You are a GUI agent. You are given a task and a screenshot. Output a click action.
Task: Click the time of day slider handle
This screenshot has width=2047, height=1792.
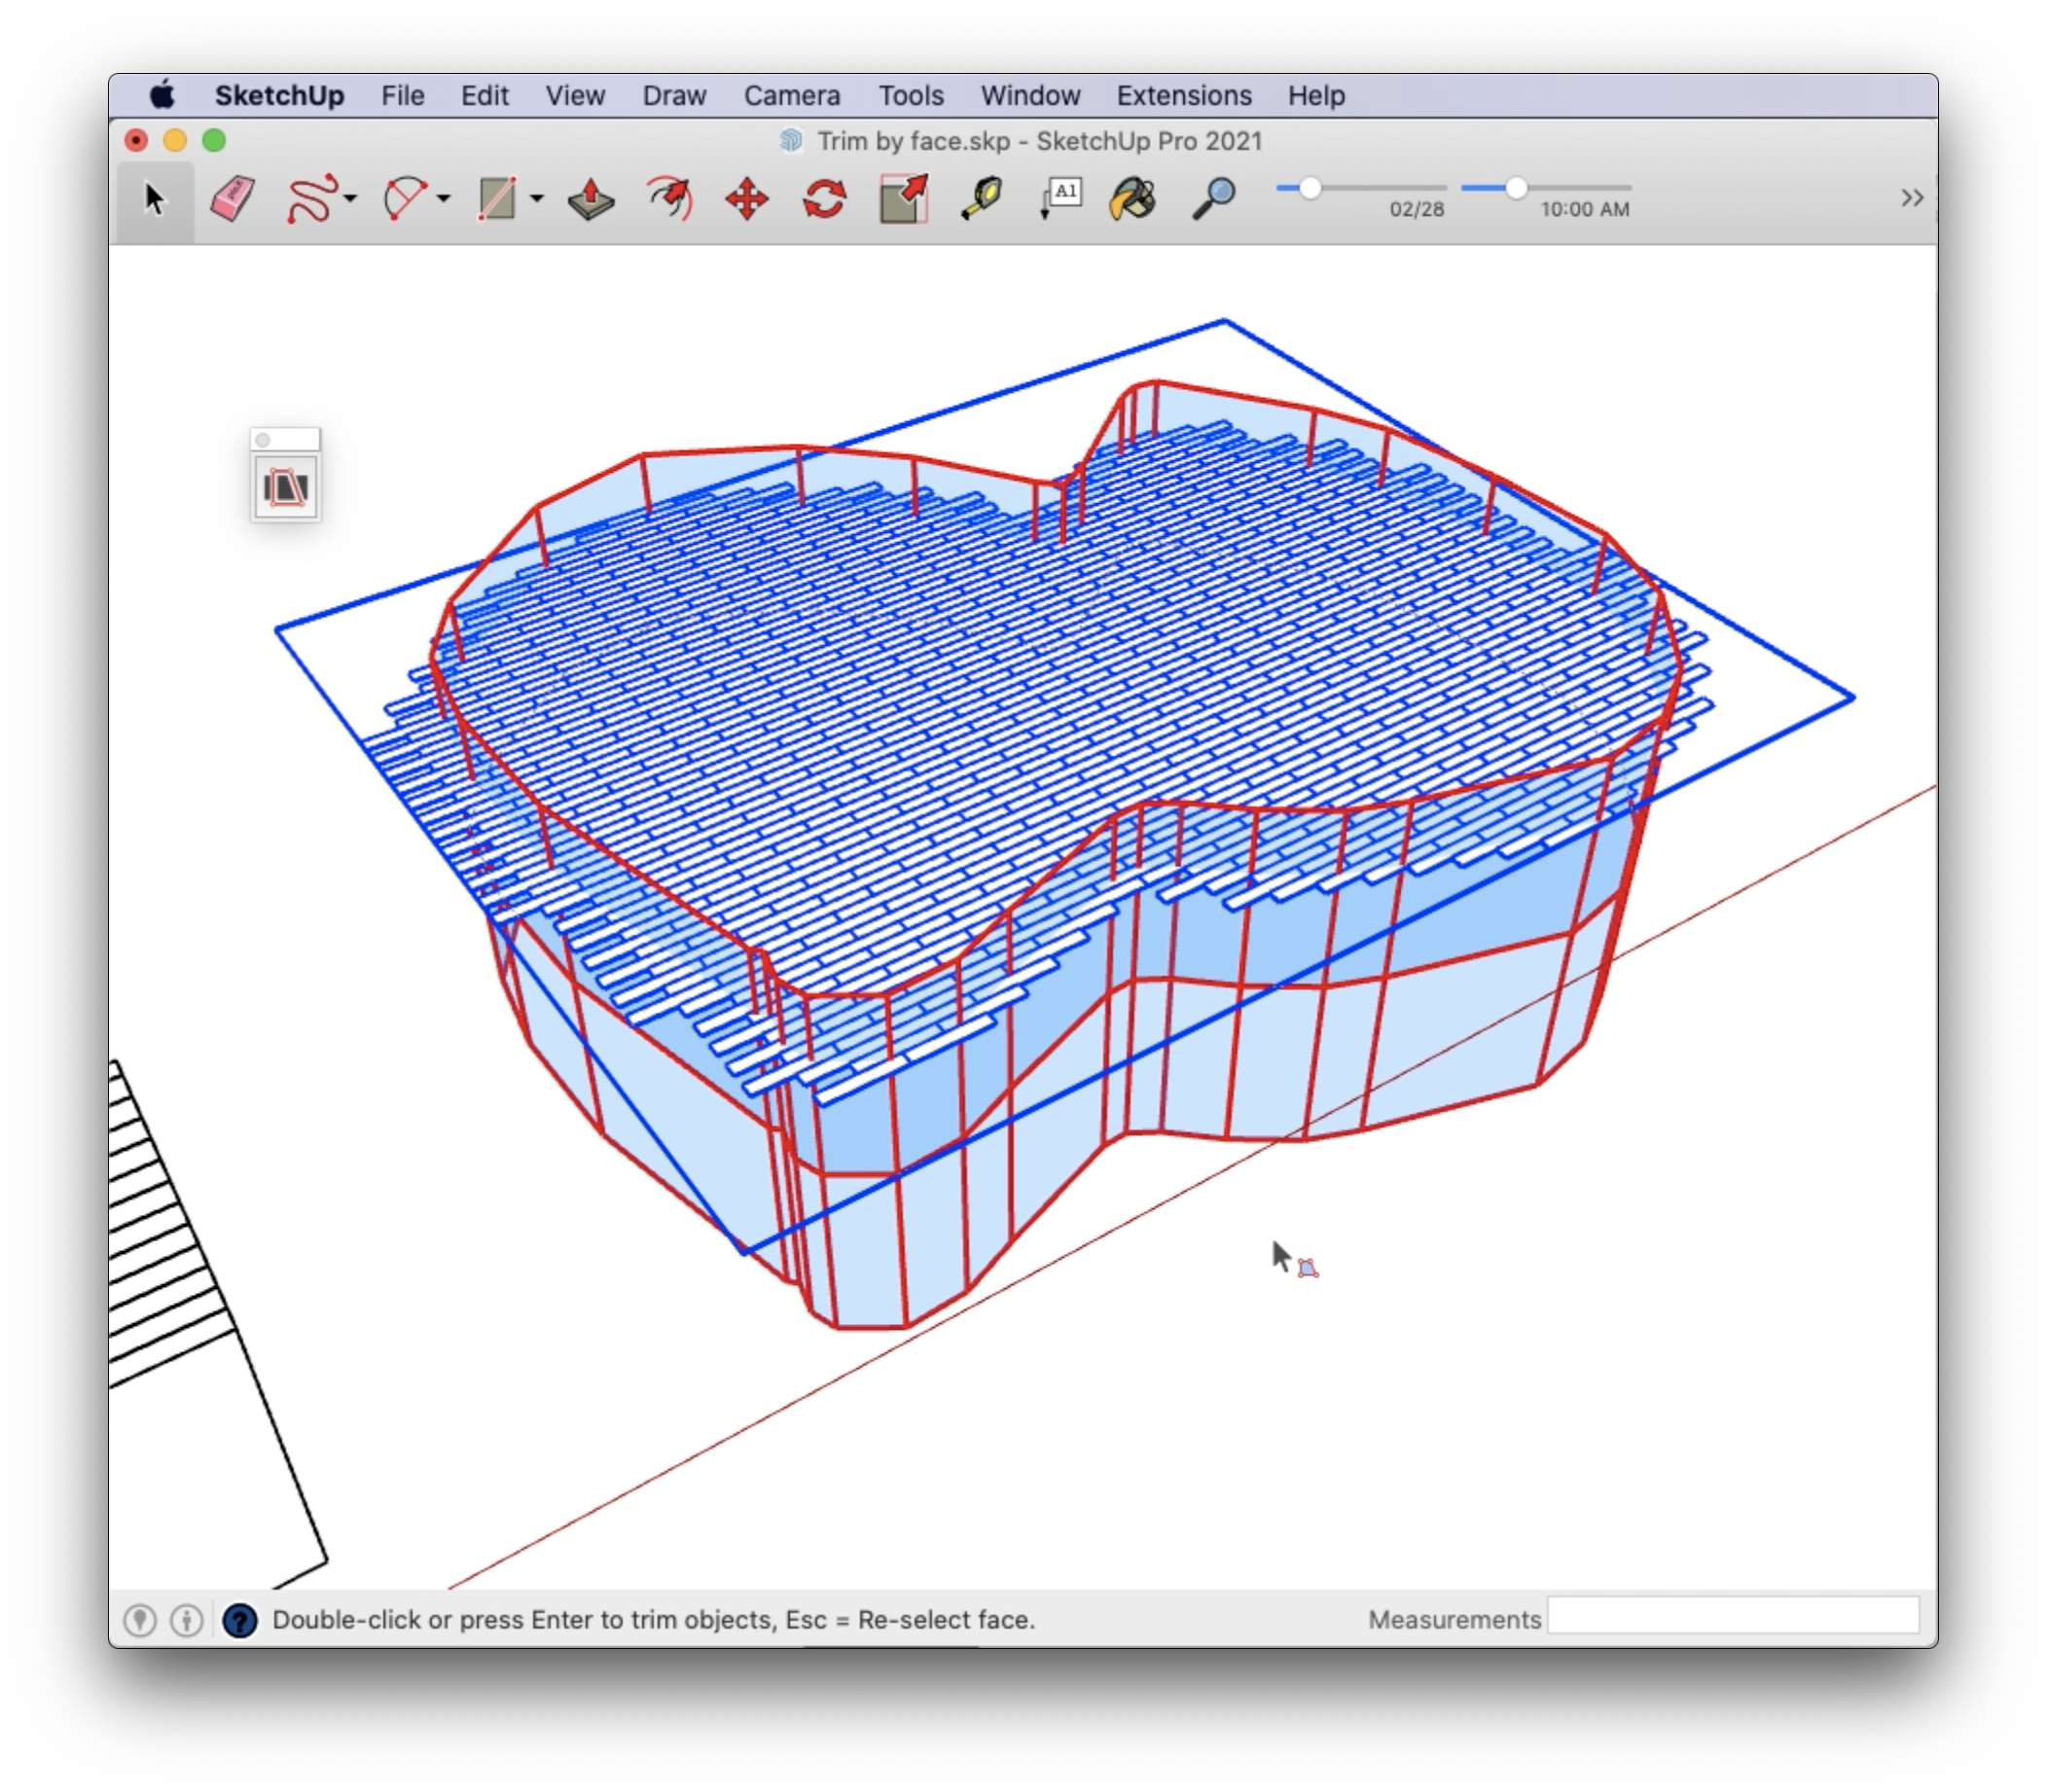tap(1516, 188)
